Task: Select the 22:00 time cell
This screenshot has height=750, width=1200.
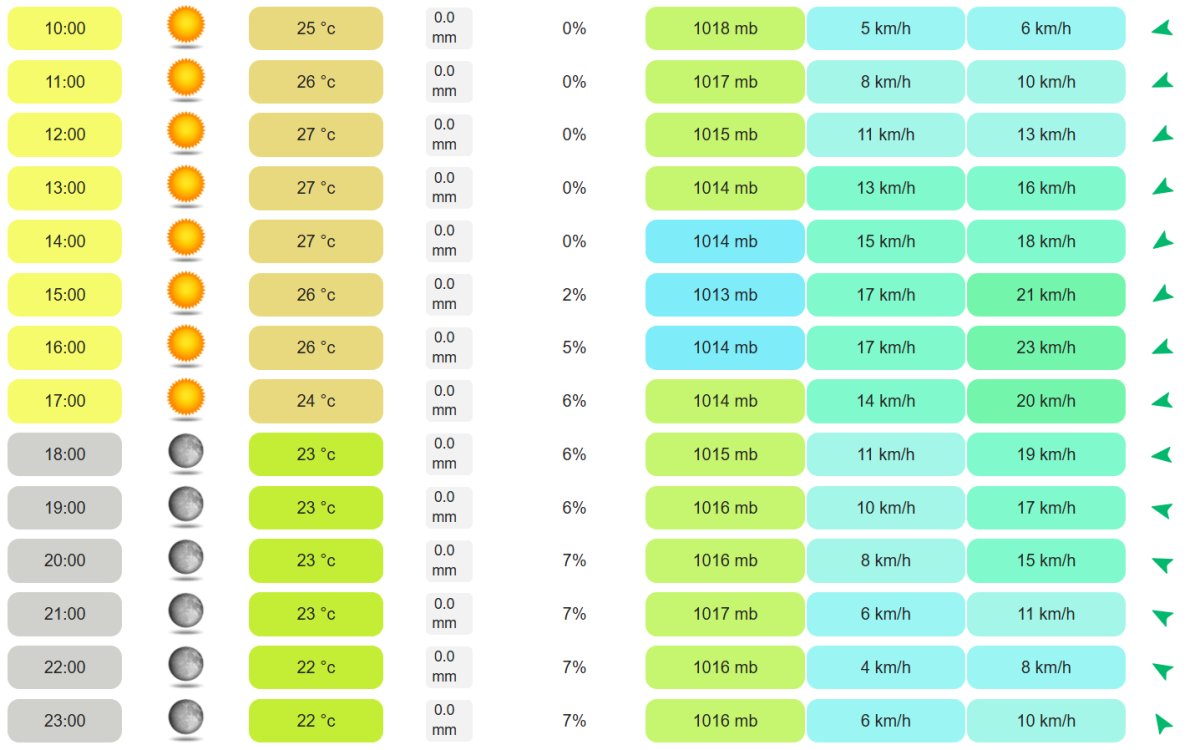Action: click(65, 667)
